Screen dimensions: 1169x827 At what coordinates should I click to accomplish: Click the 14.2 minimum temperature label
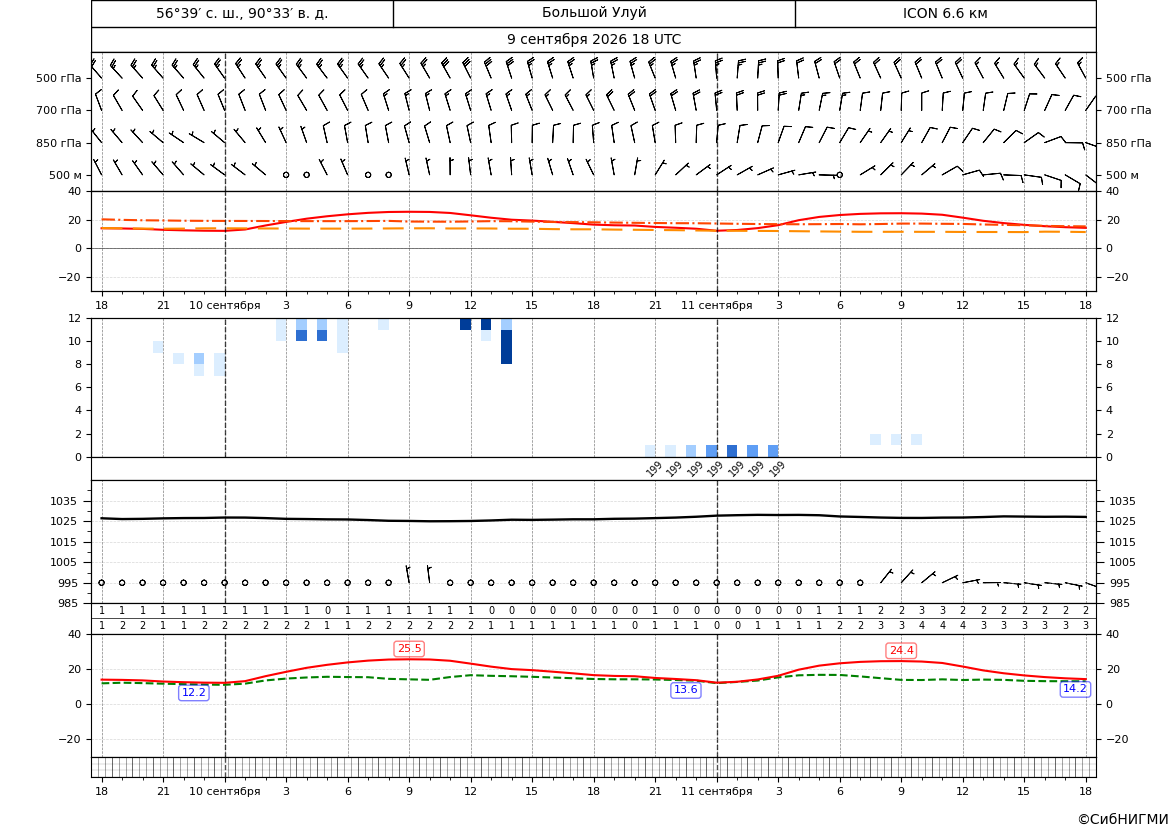(1074, 688)
